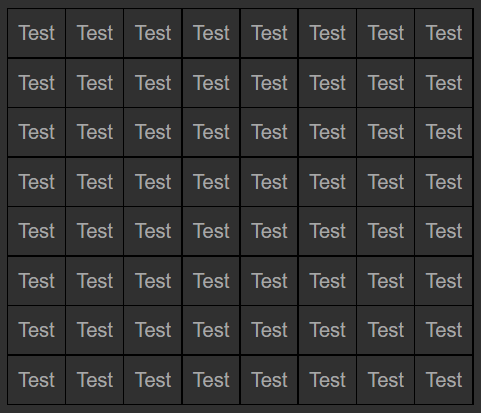Click the Test cell in row 7, column 2

95,330
